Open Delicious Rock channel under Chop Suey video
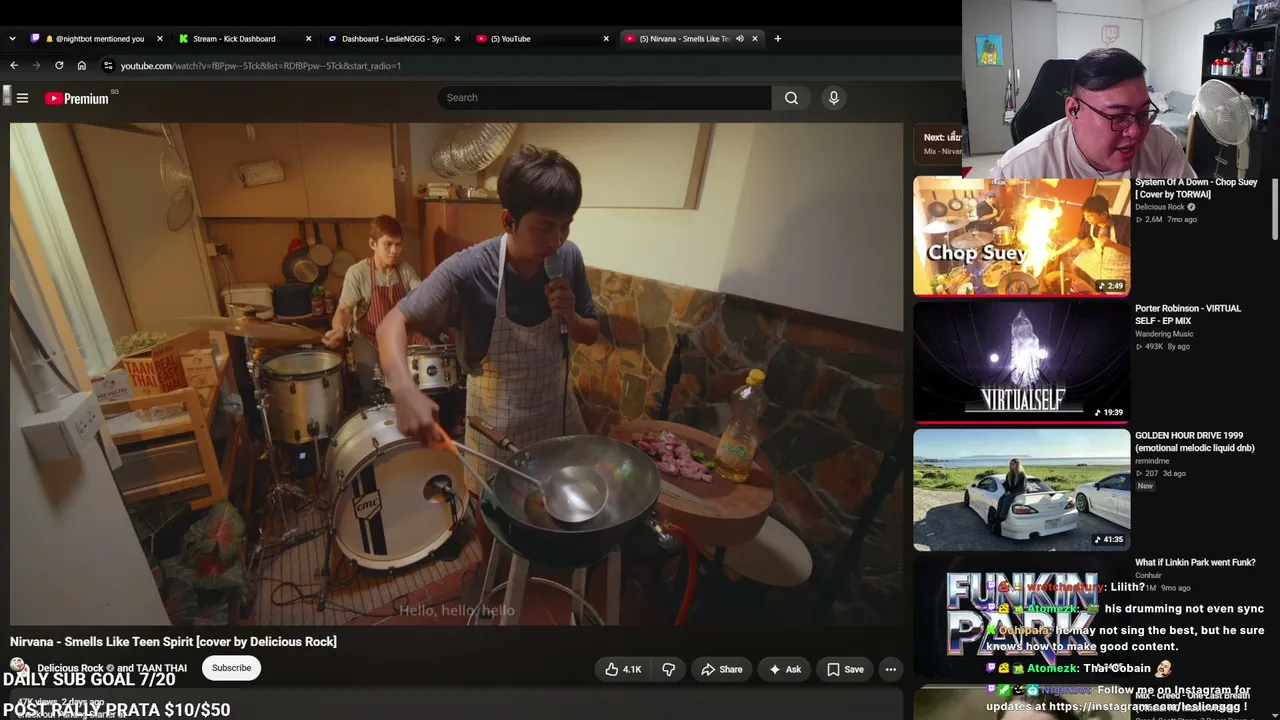This screenshot has height=720, width=1280. tap(1160, 207)
